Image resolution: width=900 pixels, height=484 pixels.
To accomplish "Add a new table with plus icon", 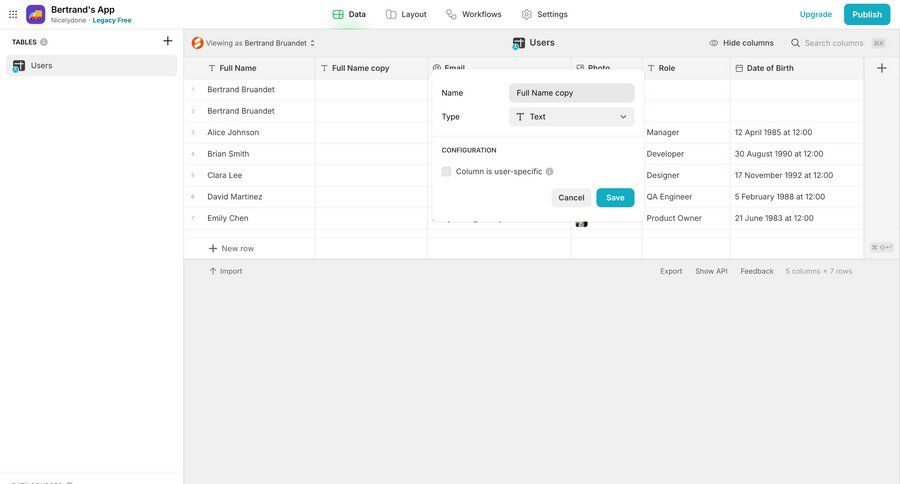I will 167,41.
